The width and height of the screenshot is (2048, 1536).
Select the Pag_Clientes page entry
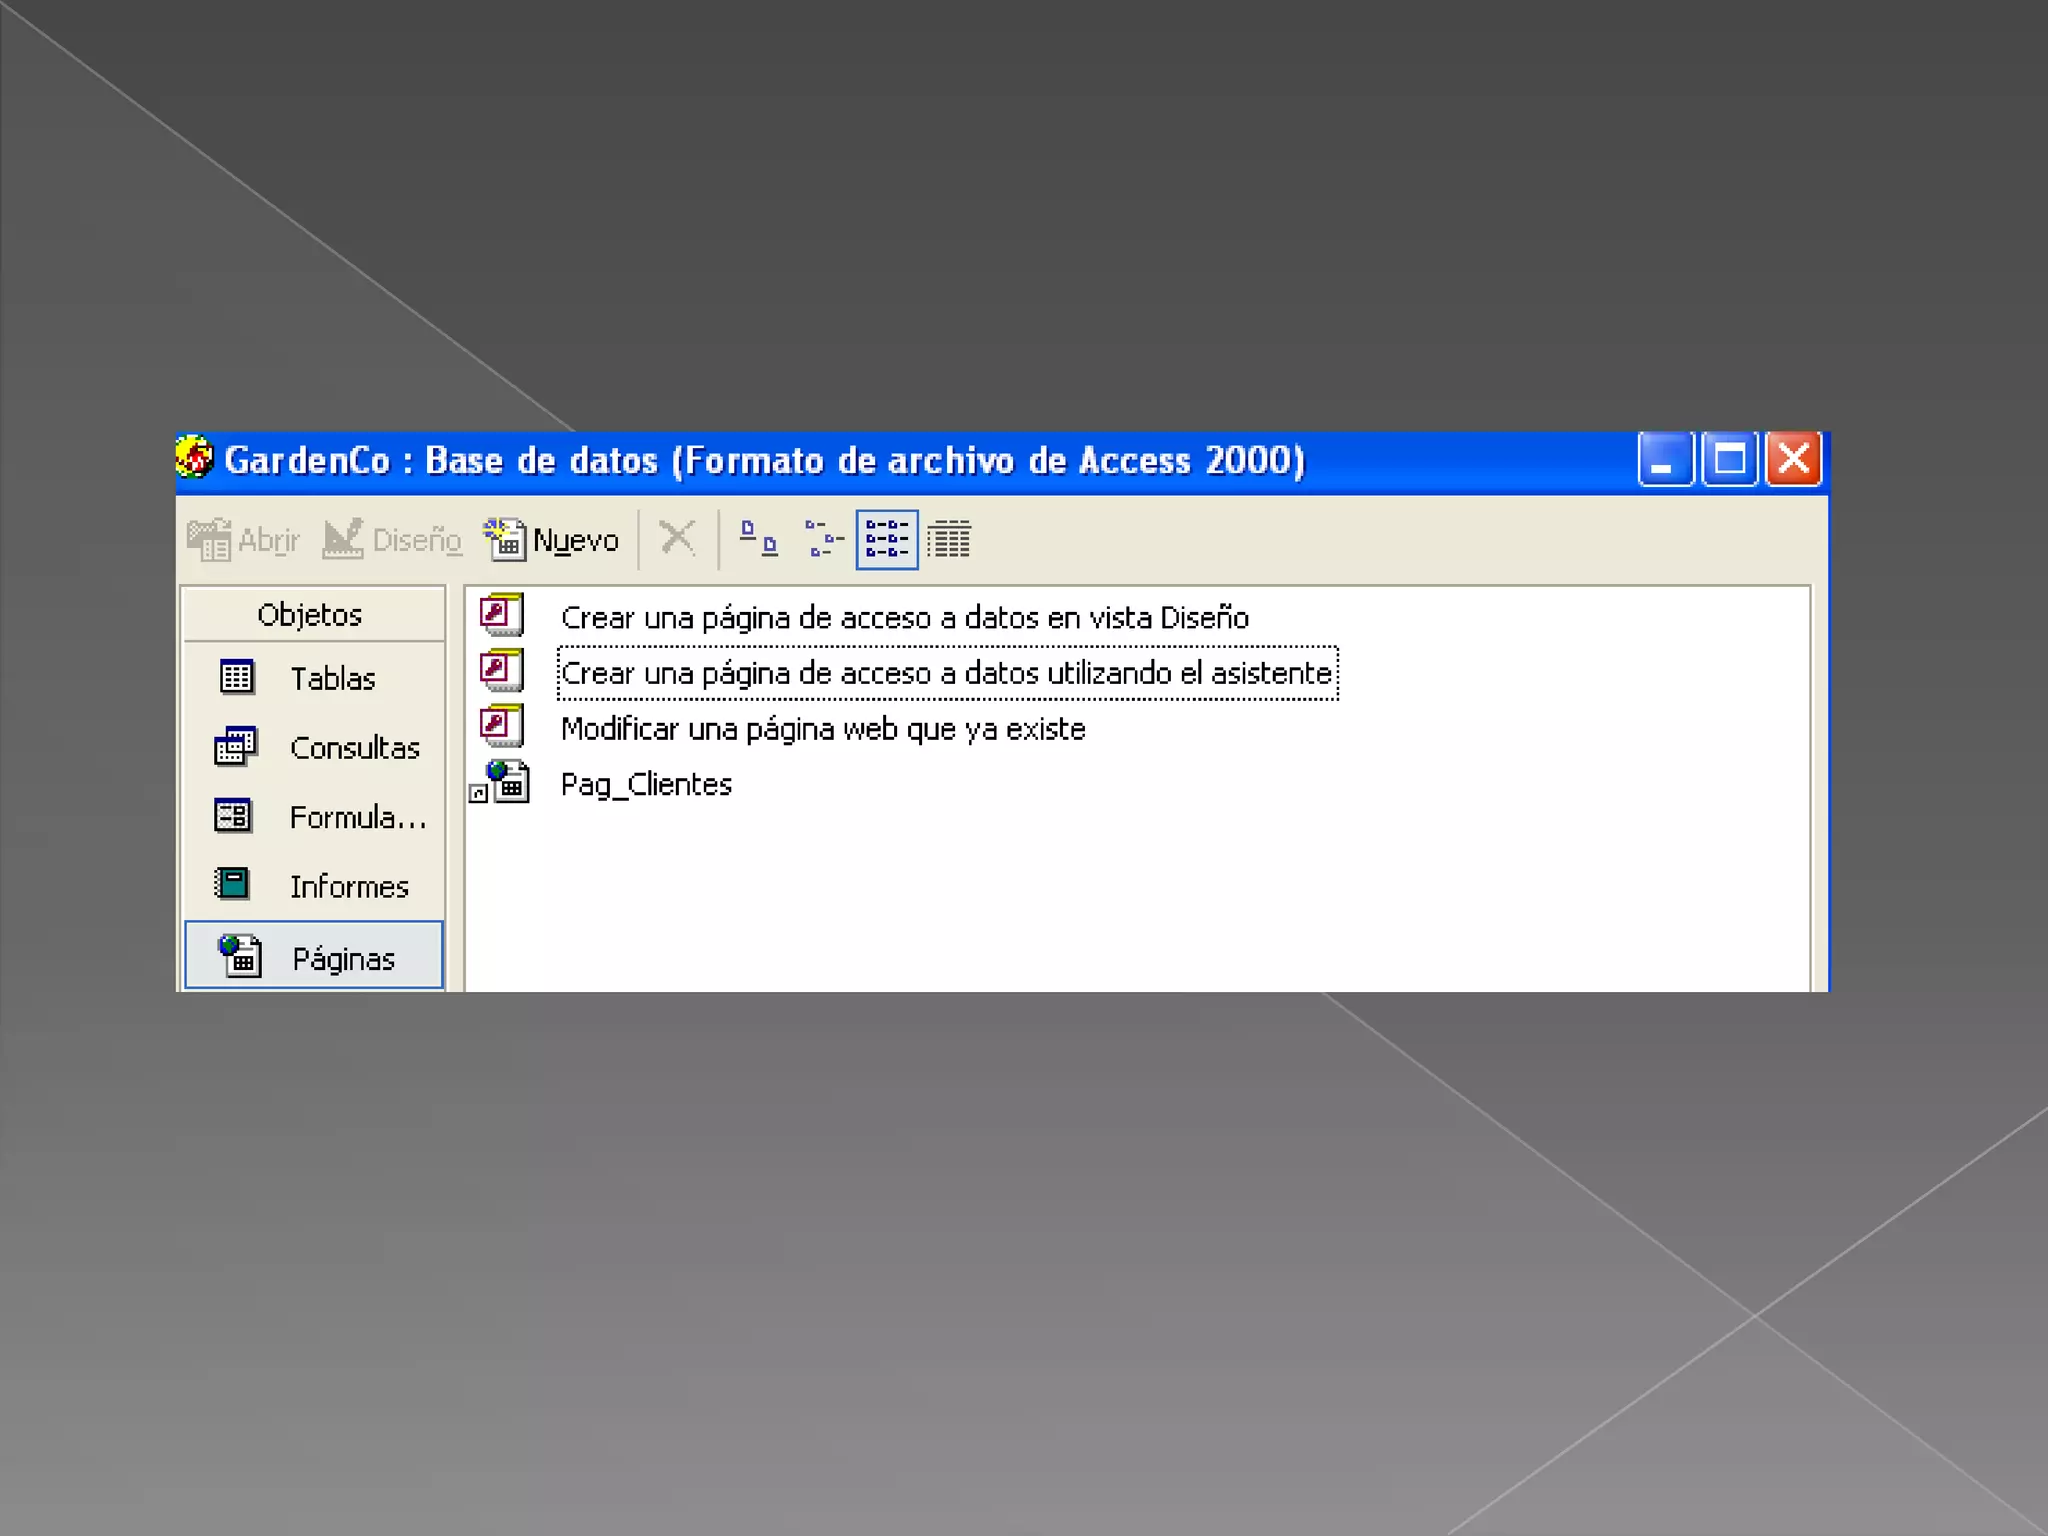(646, 784)
